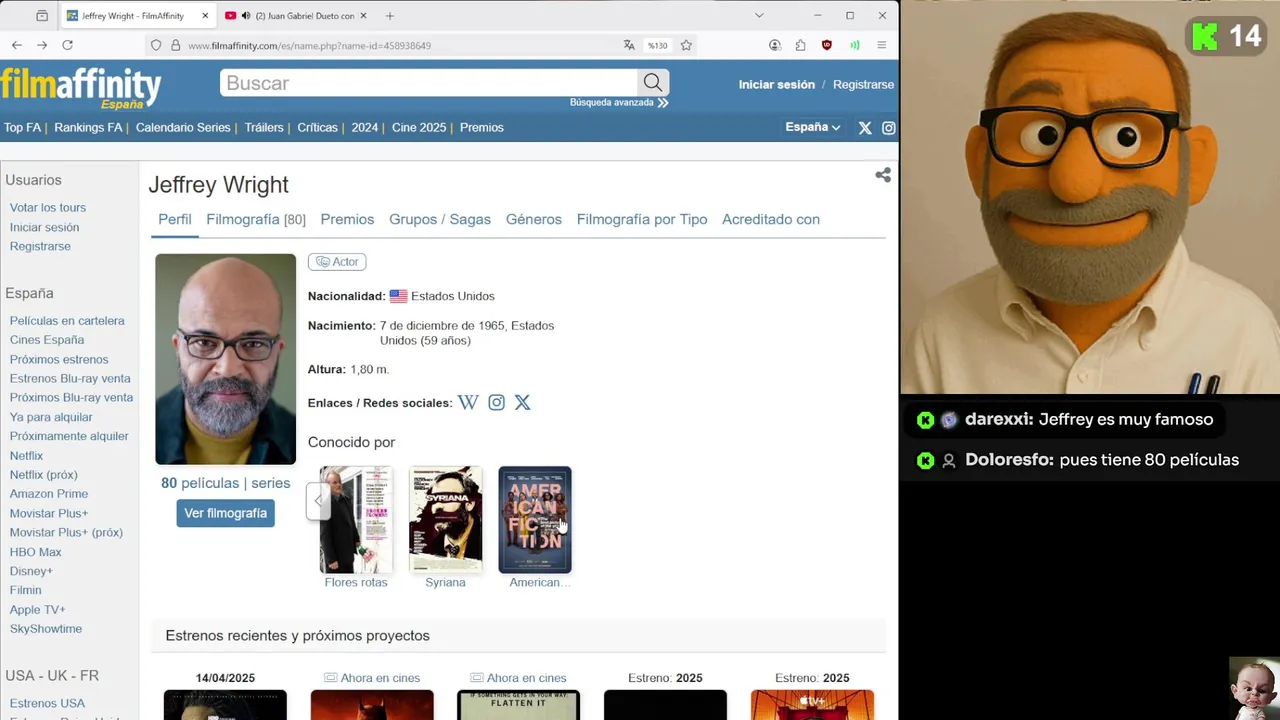
Task: Select the Premios profile tab
Action: coord(347,219)
